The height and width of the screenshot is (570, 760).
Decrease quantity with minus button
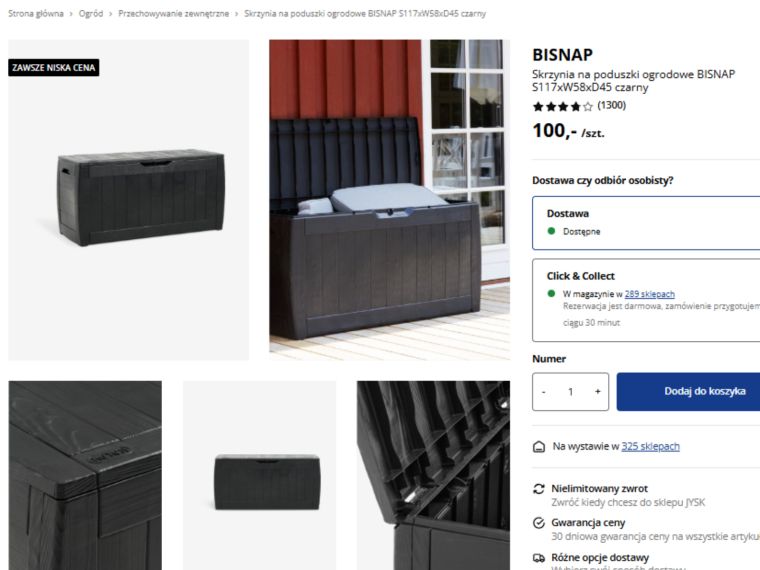click(x=544, y=392)
